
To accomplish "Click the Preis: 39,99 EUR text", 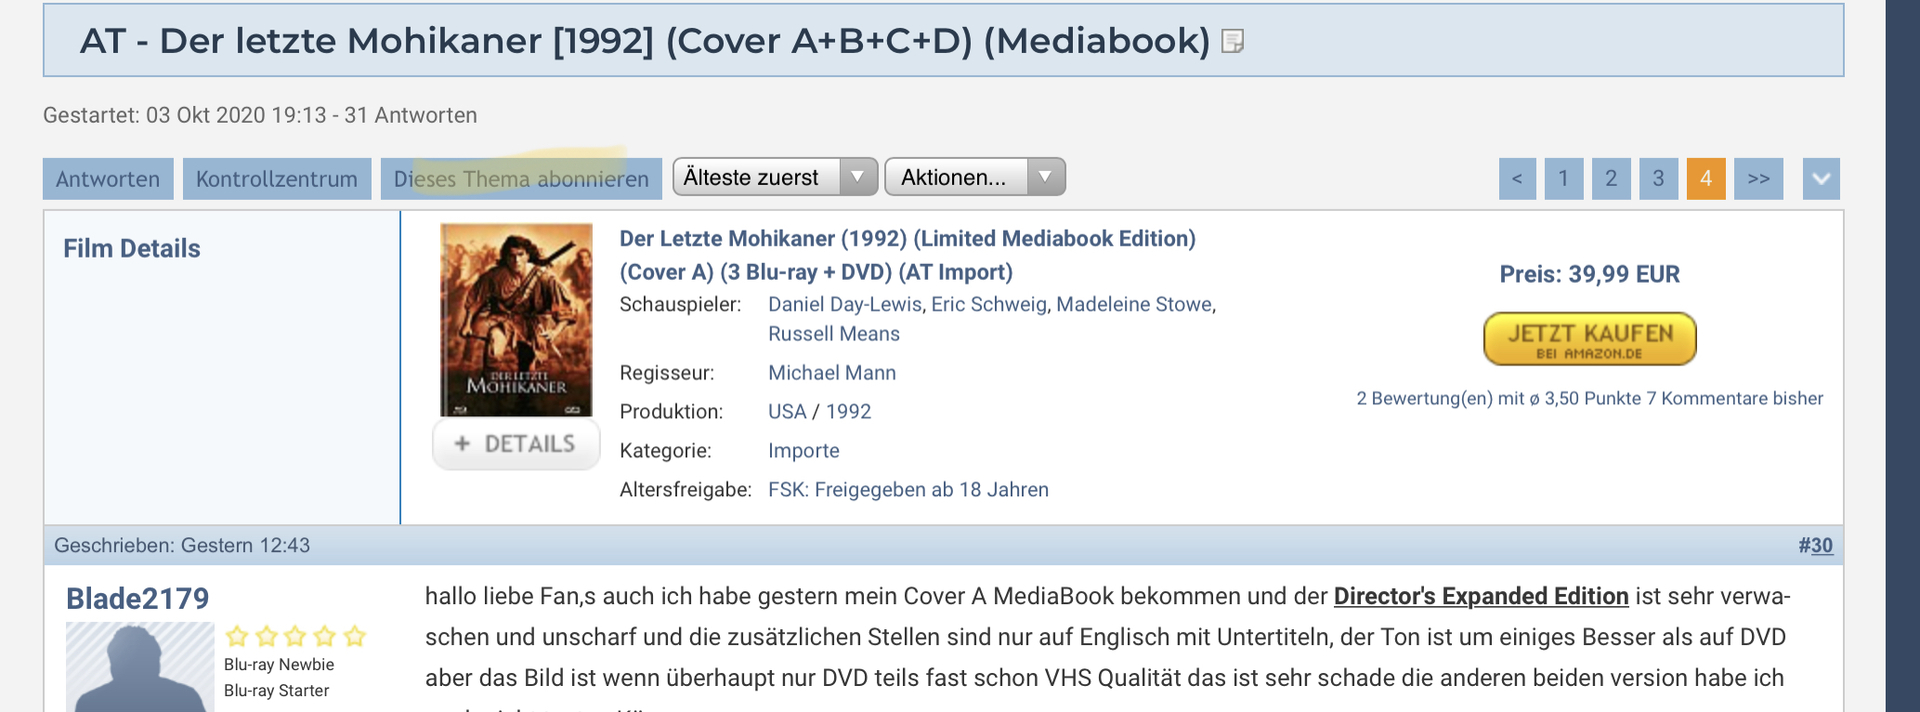I will coord(1590,274).
